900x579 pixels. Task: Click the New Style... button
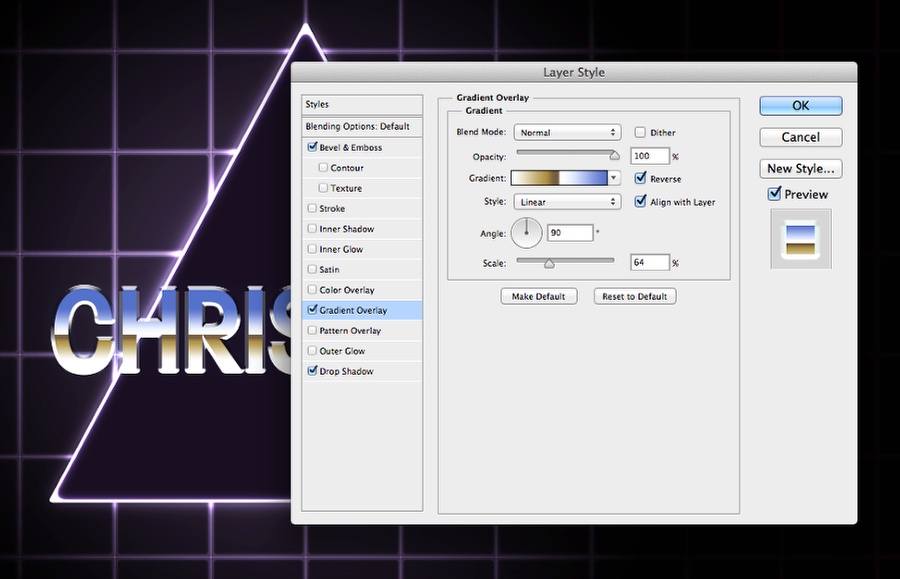[801, 169]
